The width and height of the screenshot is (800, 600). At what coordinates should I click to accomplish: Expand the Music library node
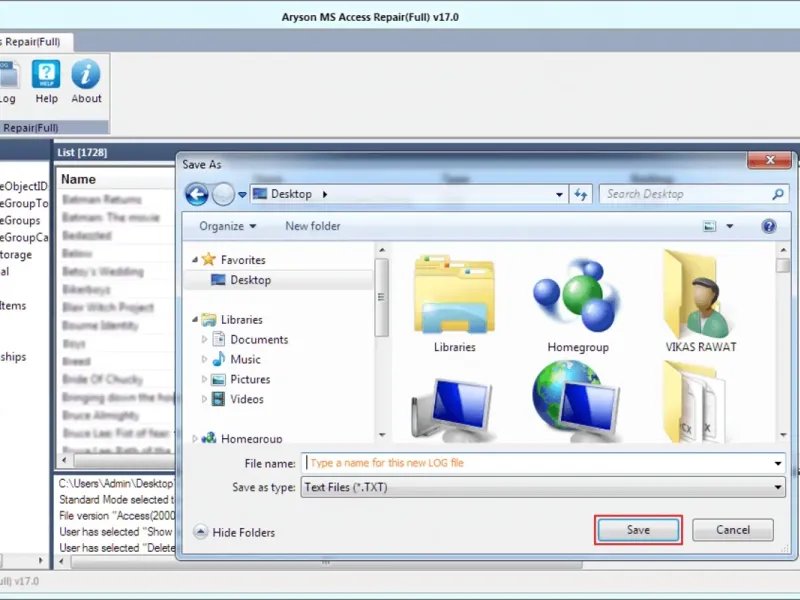coord(204,359)
